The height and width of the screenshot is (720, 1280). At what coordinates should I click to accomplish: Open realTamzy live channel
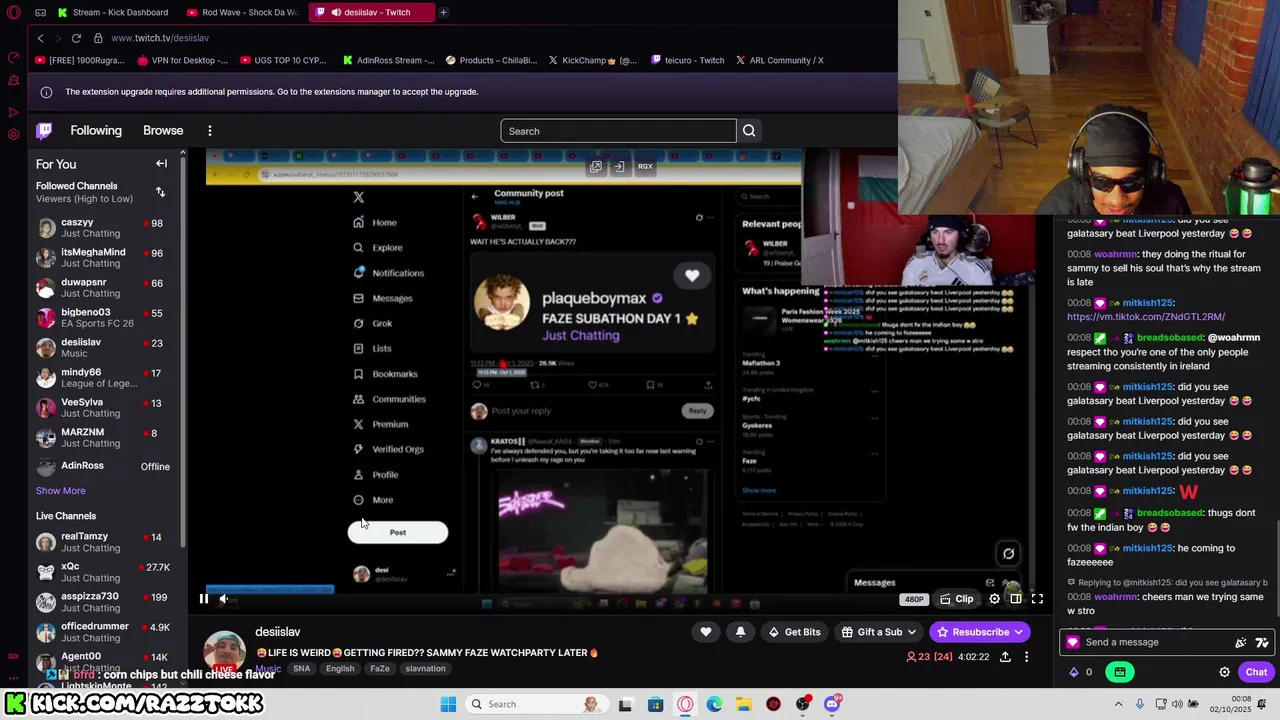click(x=103, y=542)
